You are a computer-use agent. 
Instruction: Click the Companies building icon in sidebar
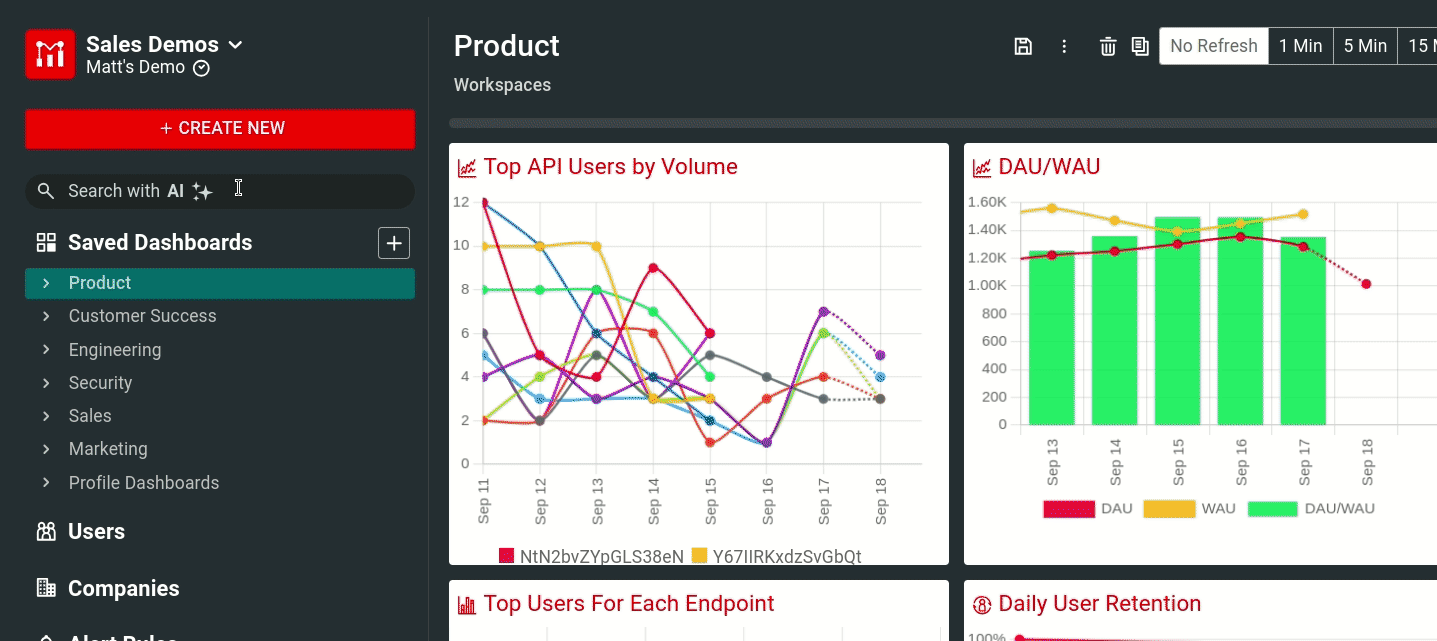point(46,588)
